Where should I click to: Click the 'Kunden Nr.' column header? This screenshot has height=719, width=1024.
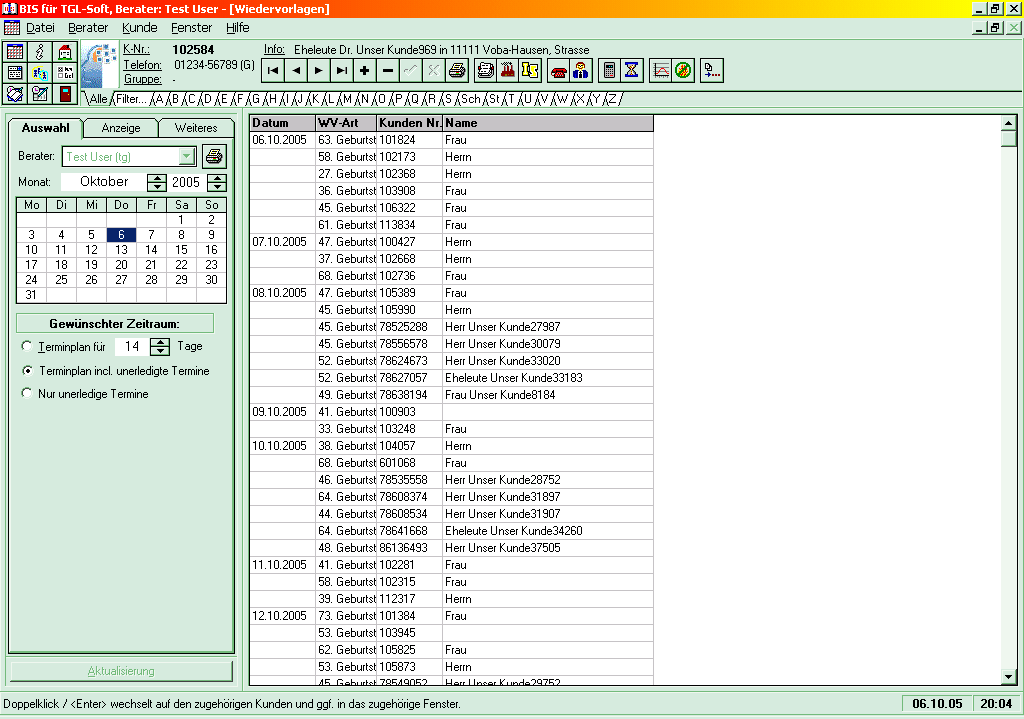(410, 123)
